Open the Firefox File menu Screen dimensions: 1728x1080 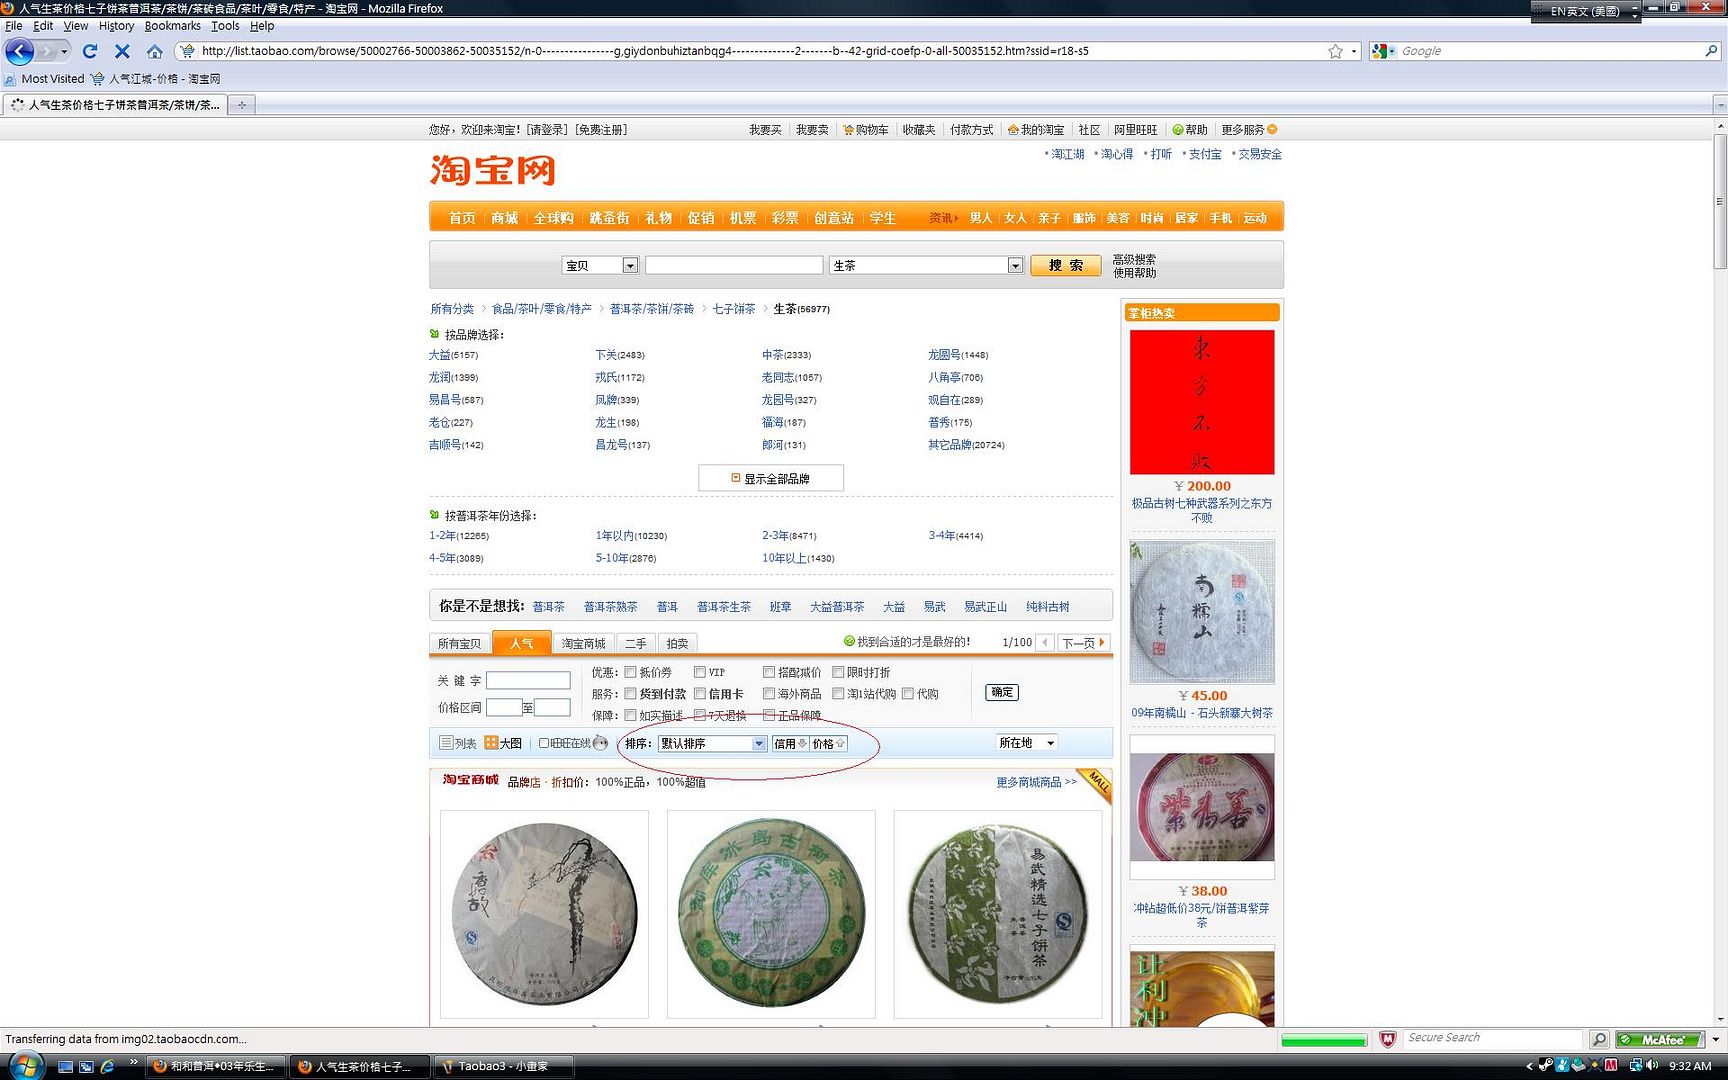coord(13,26)
